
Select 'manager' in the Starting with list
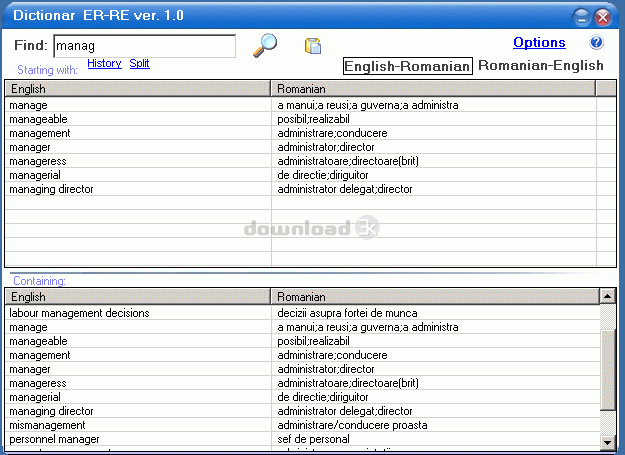point(29,147)
